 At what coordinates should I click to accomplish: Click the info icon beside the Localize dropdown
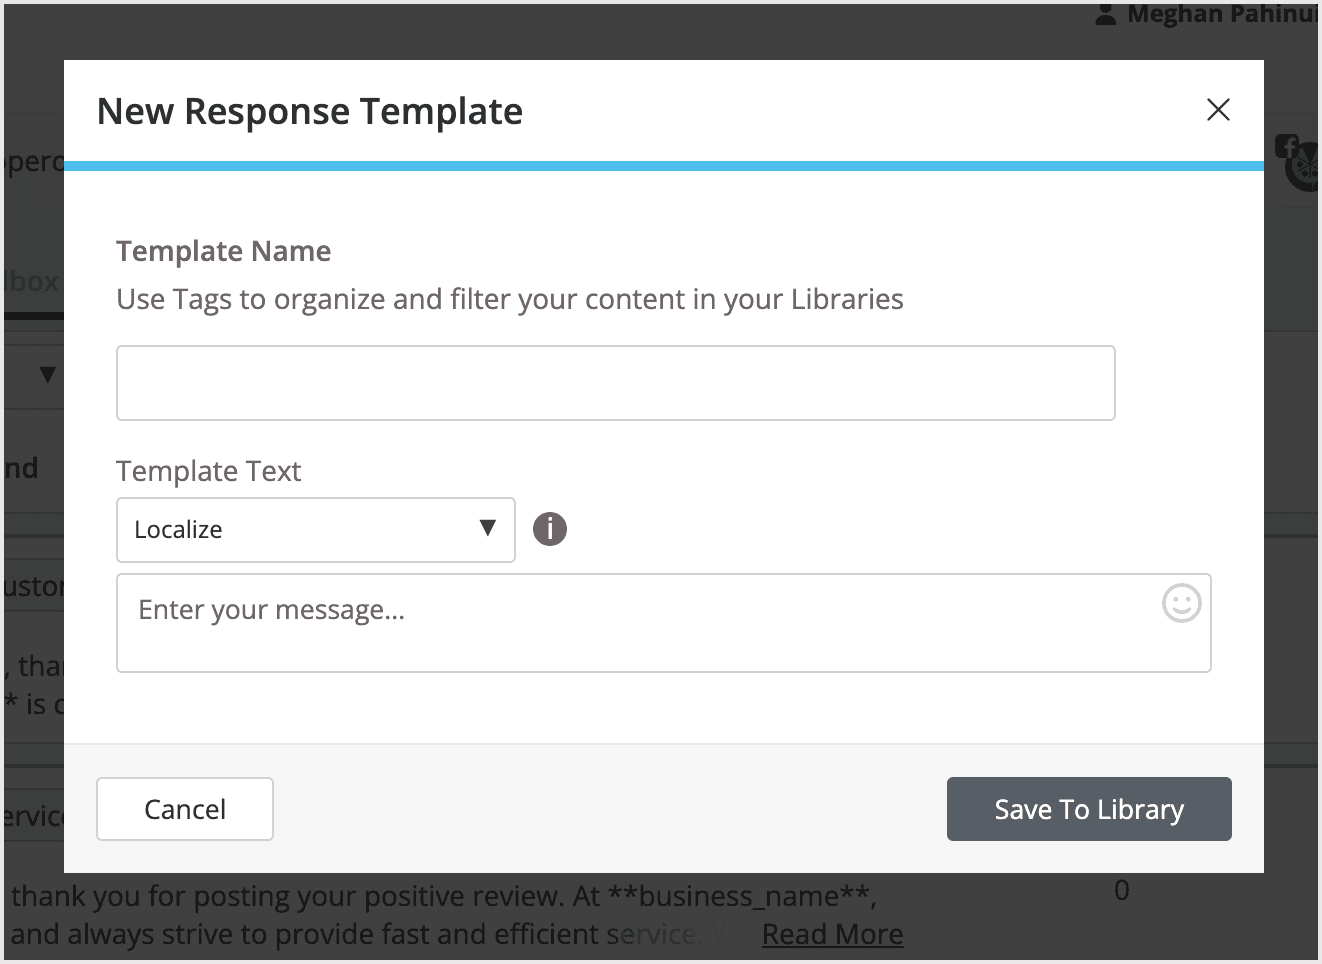coord(549,529)
